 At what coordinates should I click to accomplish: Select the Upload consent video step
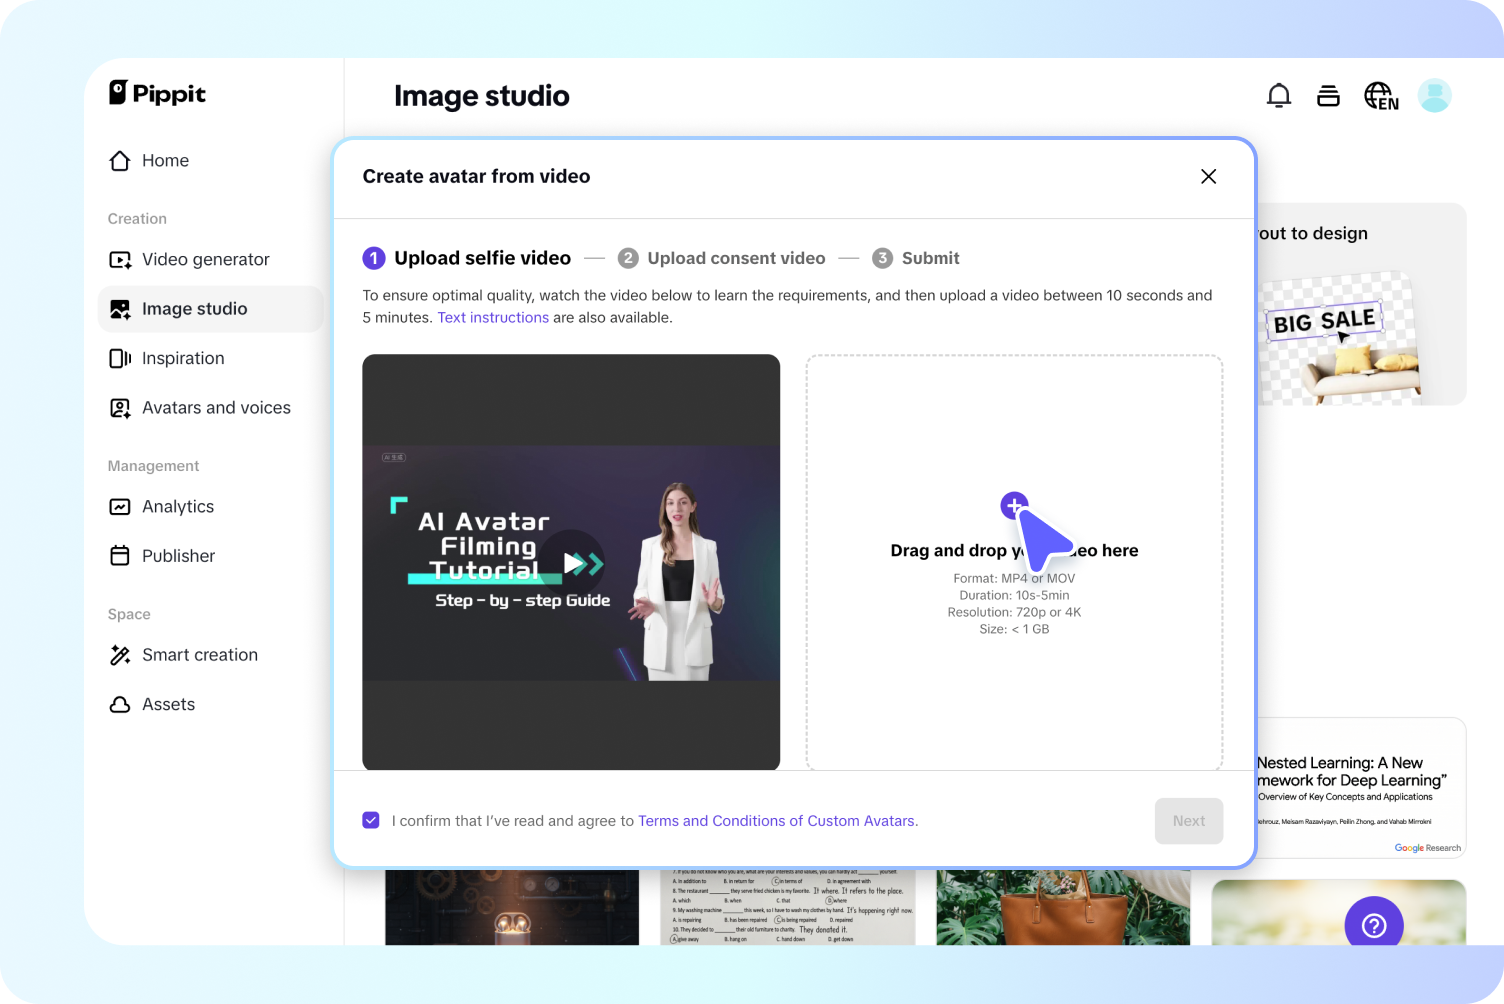[x=722, y=258]
